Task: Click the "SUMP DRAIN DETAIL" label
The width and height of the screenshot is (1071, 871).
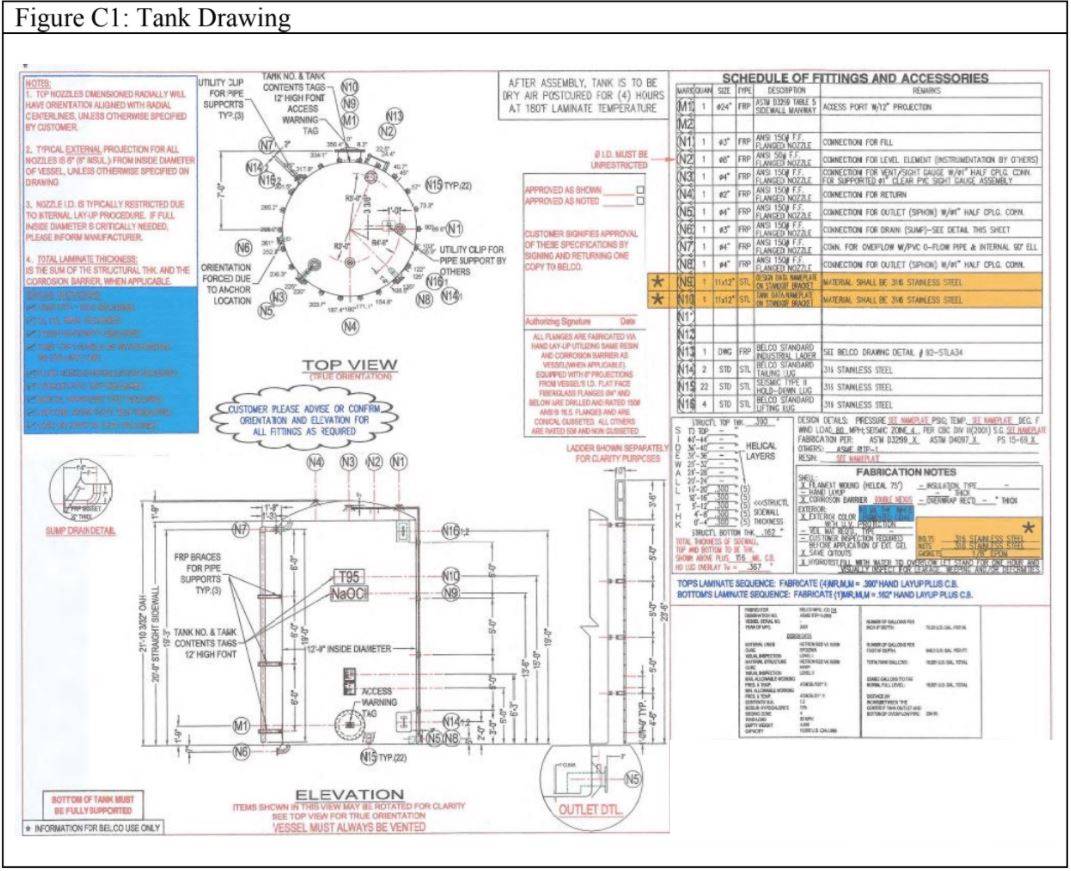Action: [81, 531]
